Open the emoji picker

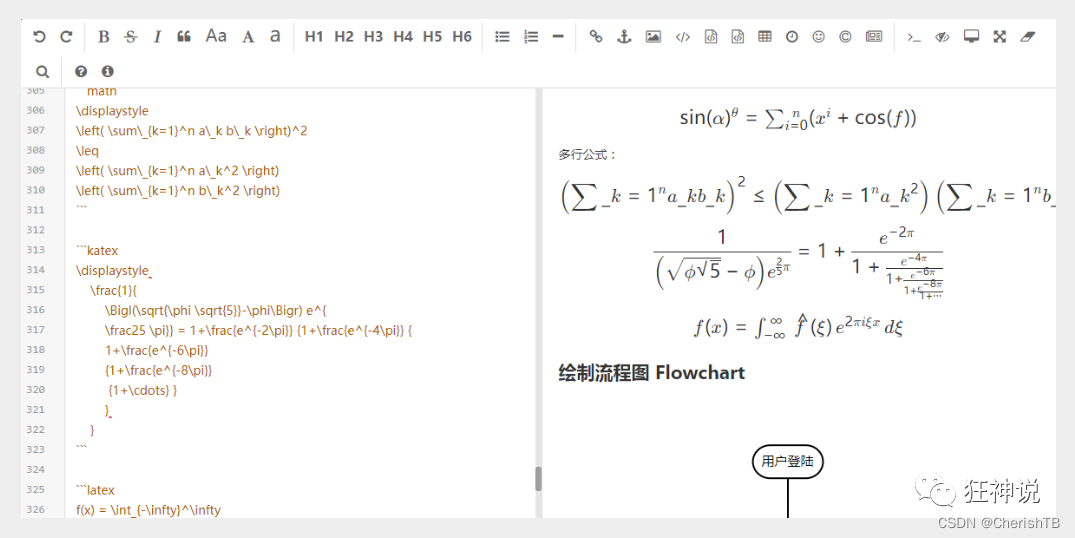click(x=819, y=37)
